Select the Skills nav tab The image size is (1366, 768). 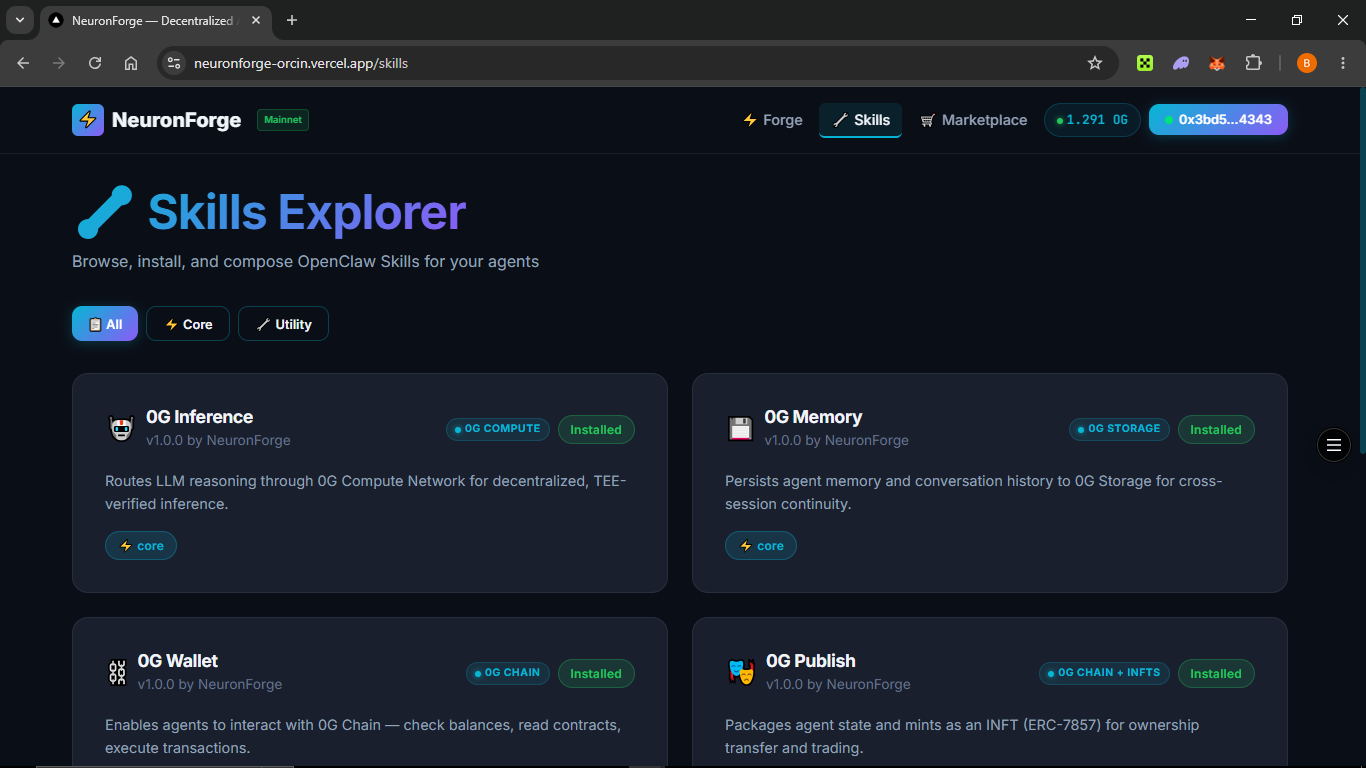pos(861,120)
